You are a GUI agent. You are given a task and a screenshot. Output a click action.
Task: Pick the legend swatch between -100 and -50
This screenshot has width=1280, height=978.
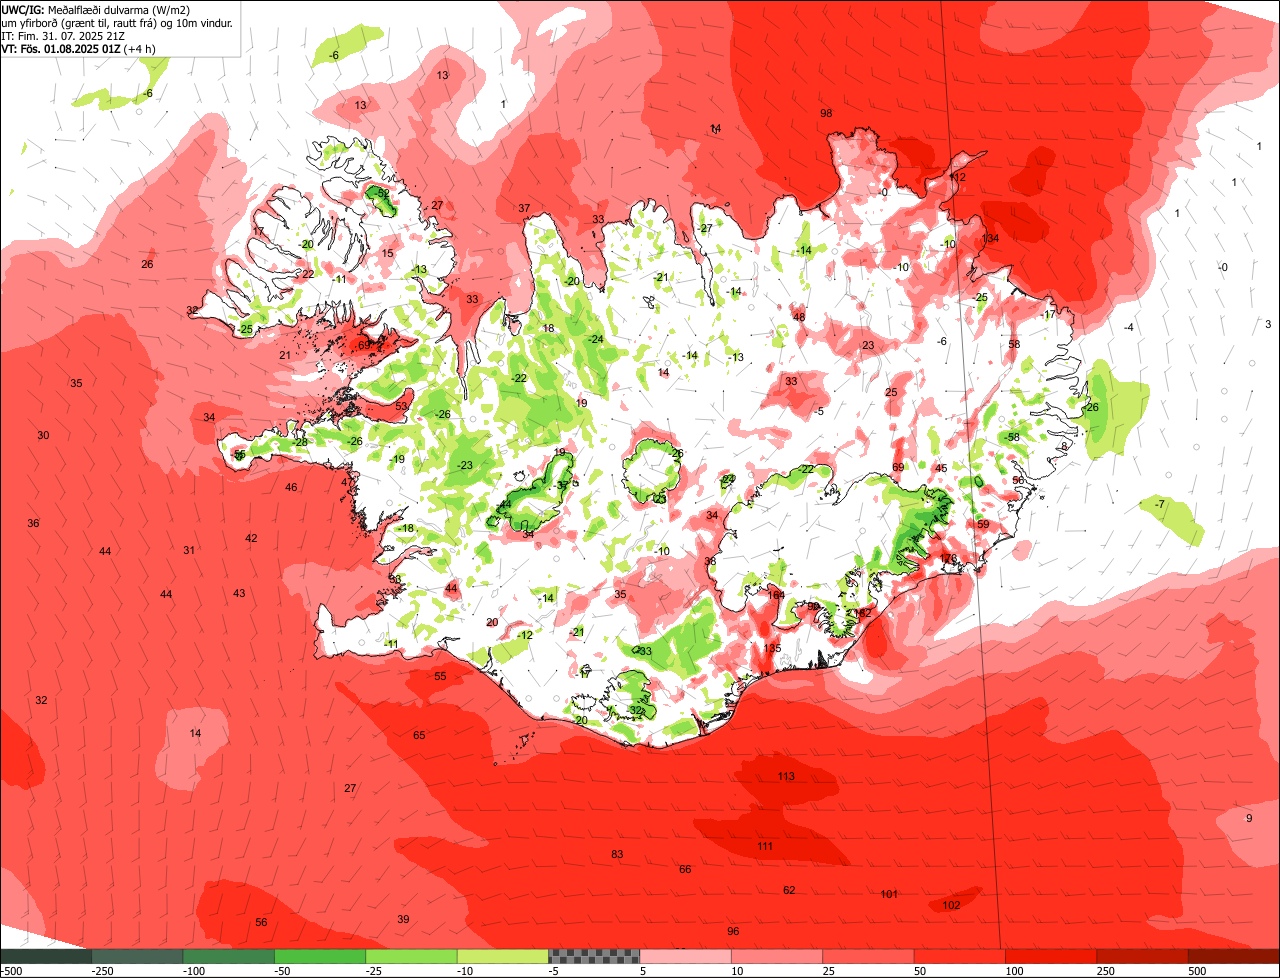pyautogui.click(x=228, y=956)
